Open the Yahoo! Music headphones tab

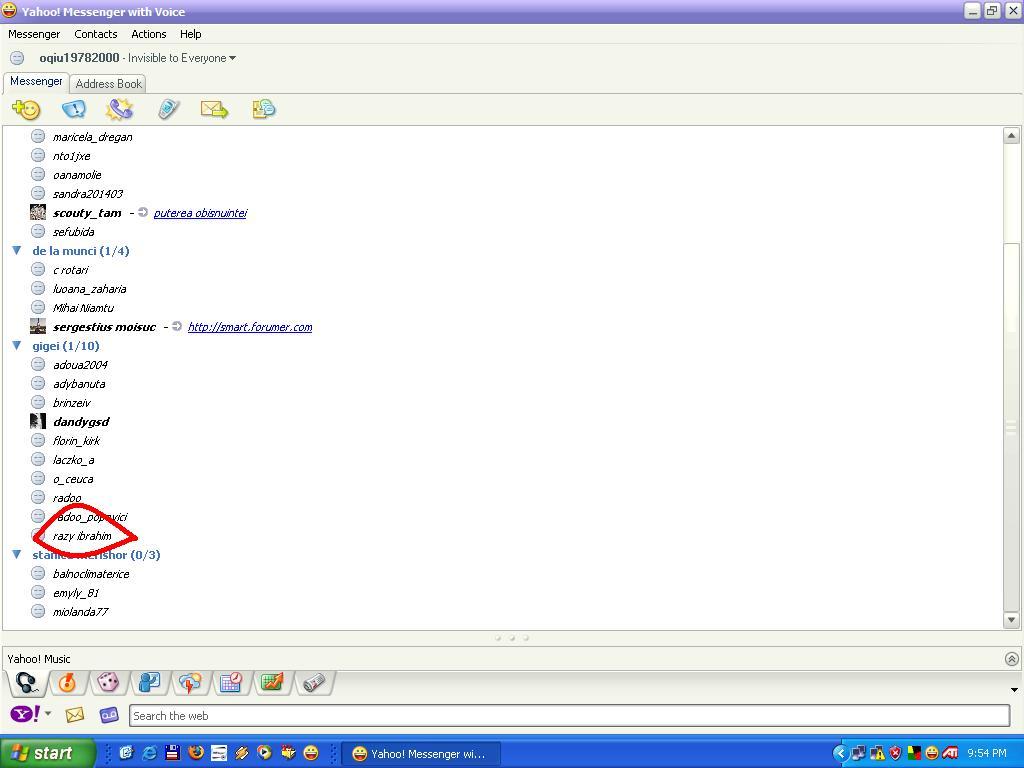point(27,683)
